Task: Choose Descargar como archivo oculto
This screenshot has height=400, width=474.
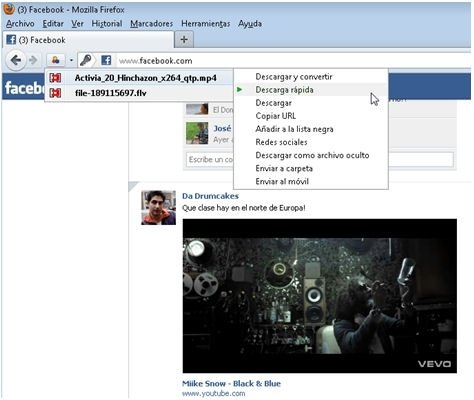Action: coord(311,155)
